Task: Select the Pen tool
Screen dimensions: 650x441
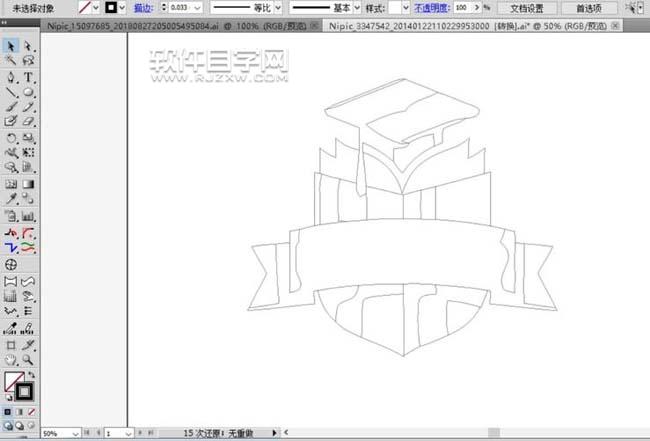Action: (11, 78)
